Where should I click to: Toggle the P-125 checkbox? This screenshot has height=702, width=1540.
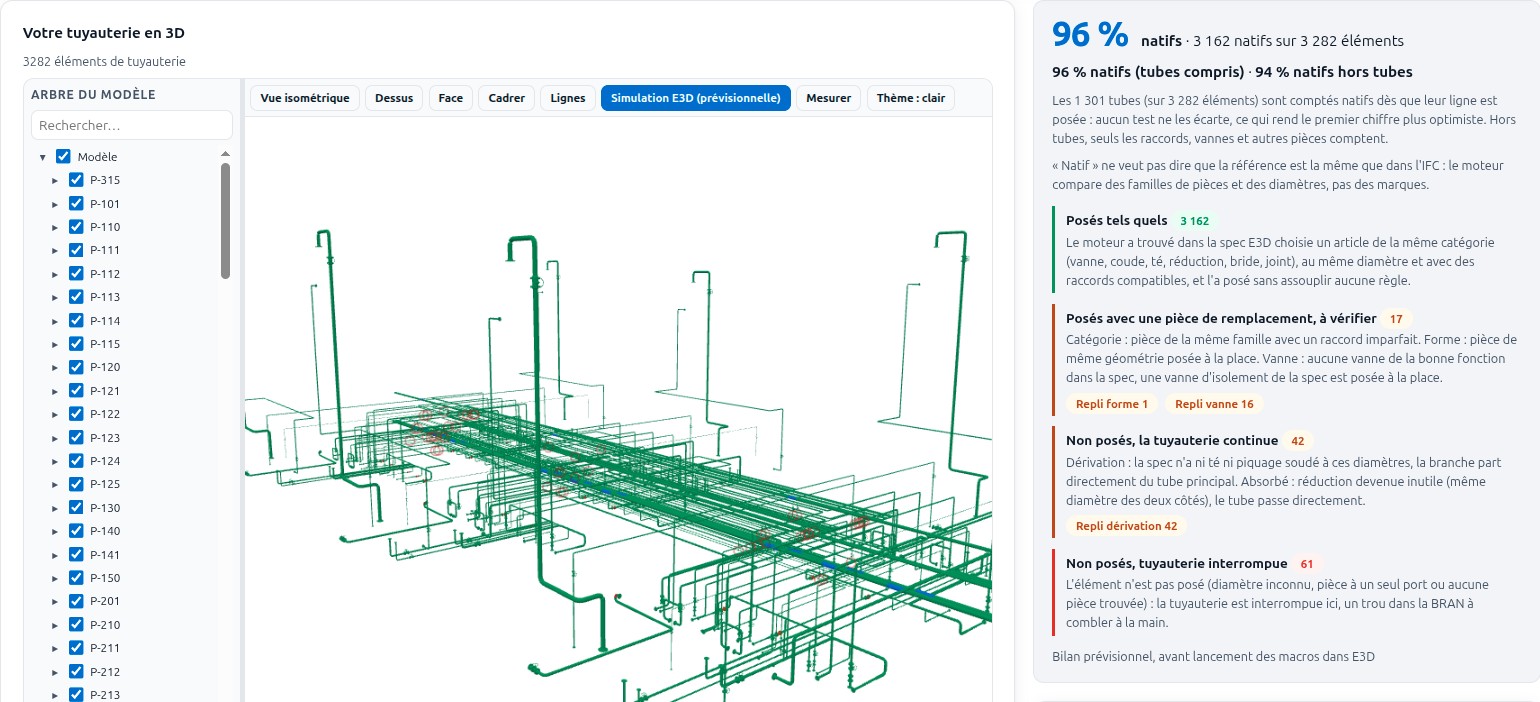click(x=76, y=484)
